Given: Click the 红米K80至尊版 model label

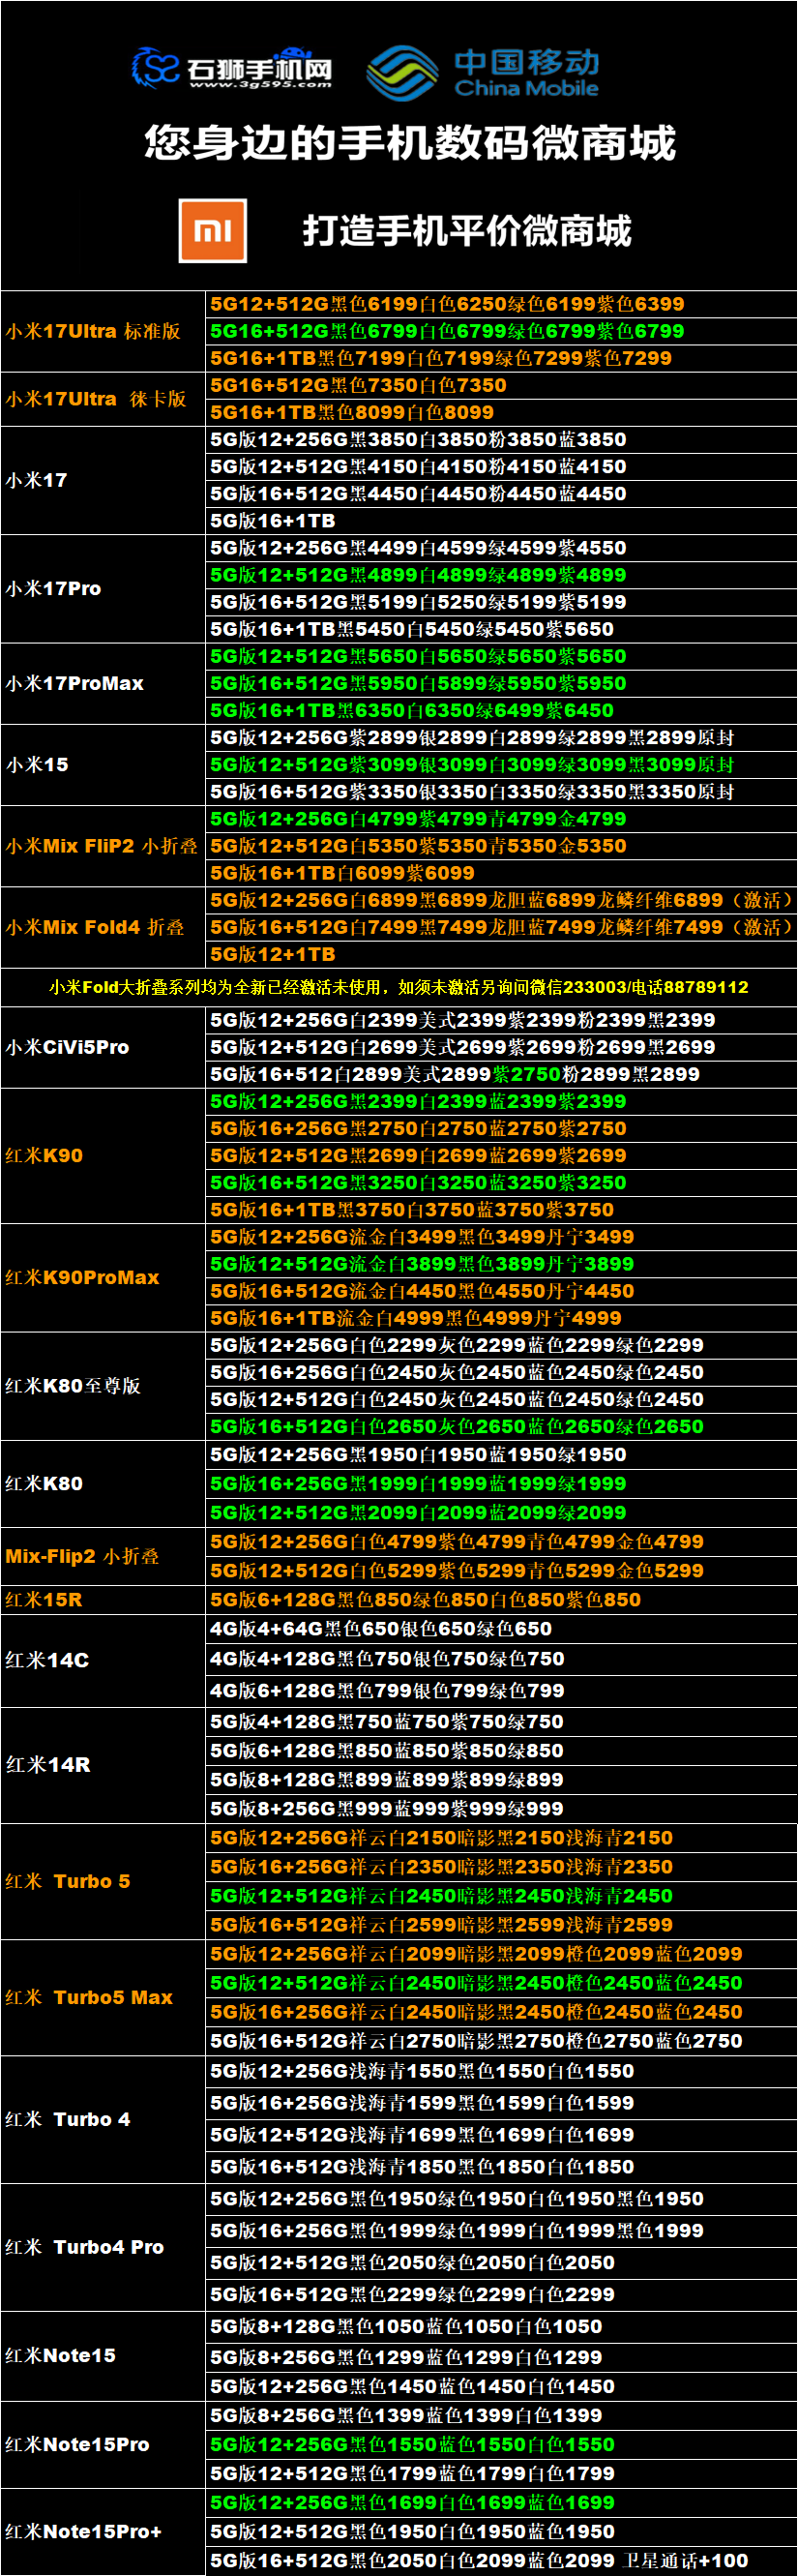Looking at the screenshot, I should pos(73,1385).
